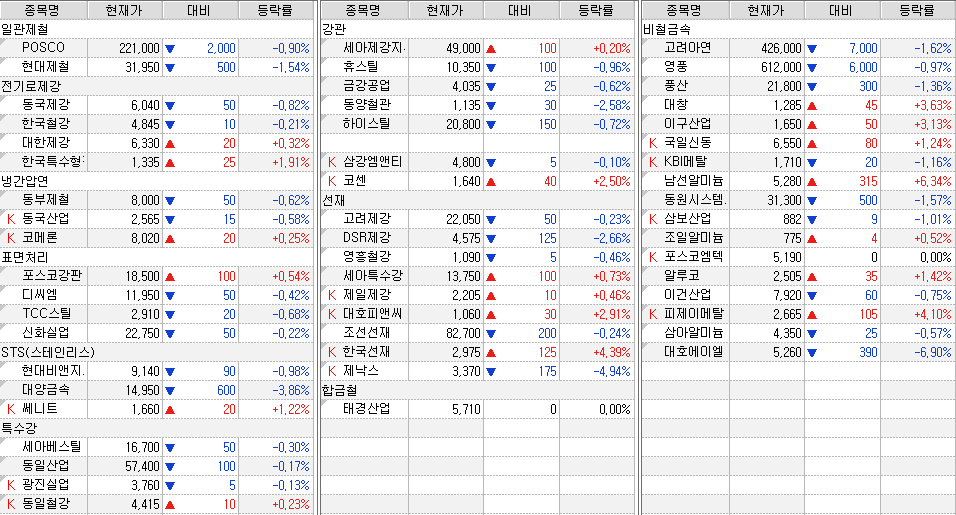Click 종목명 column header in the left table
This screenshot has height=515, width=956.
tap(43, 10)
